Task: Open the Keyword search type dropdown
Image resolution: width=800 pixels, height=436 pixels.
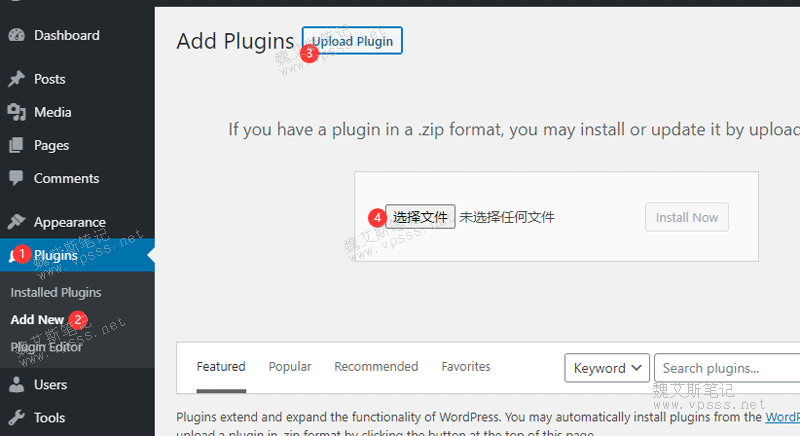Action: pyautogui.click(x=607, y=368)
